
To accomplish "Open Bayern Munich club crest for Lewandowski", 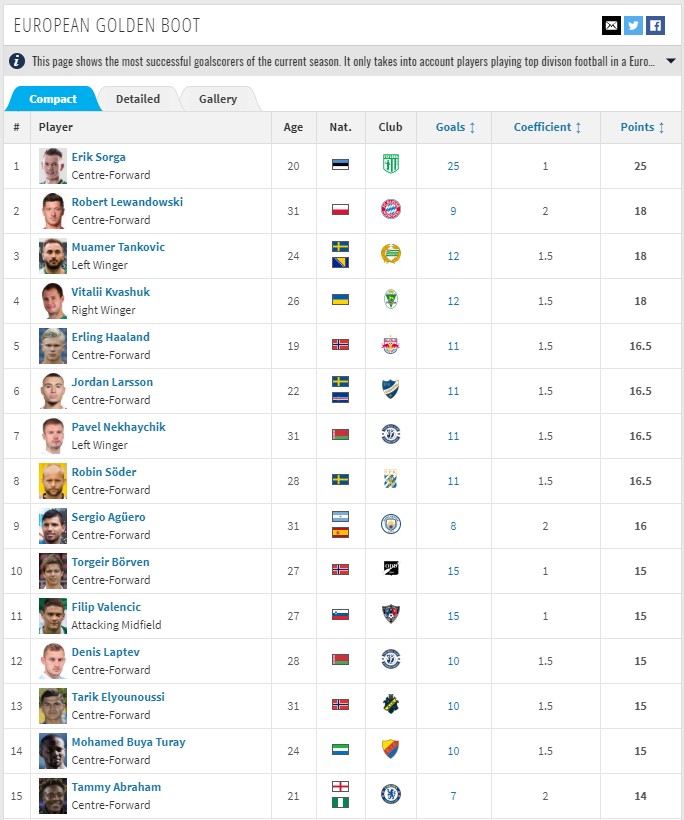I will coord(391,210).
